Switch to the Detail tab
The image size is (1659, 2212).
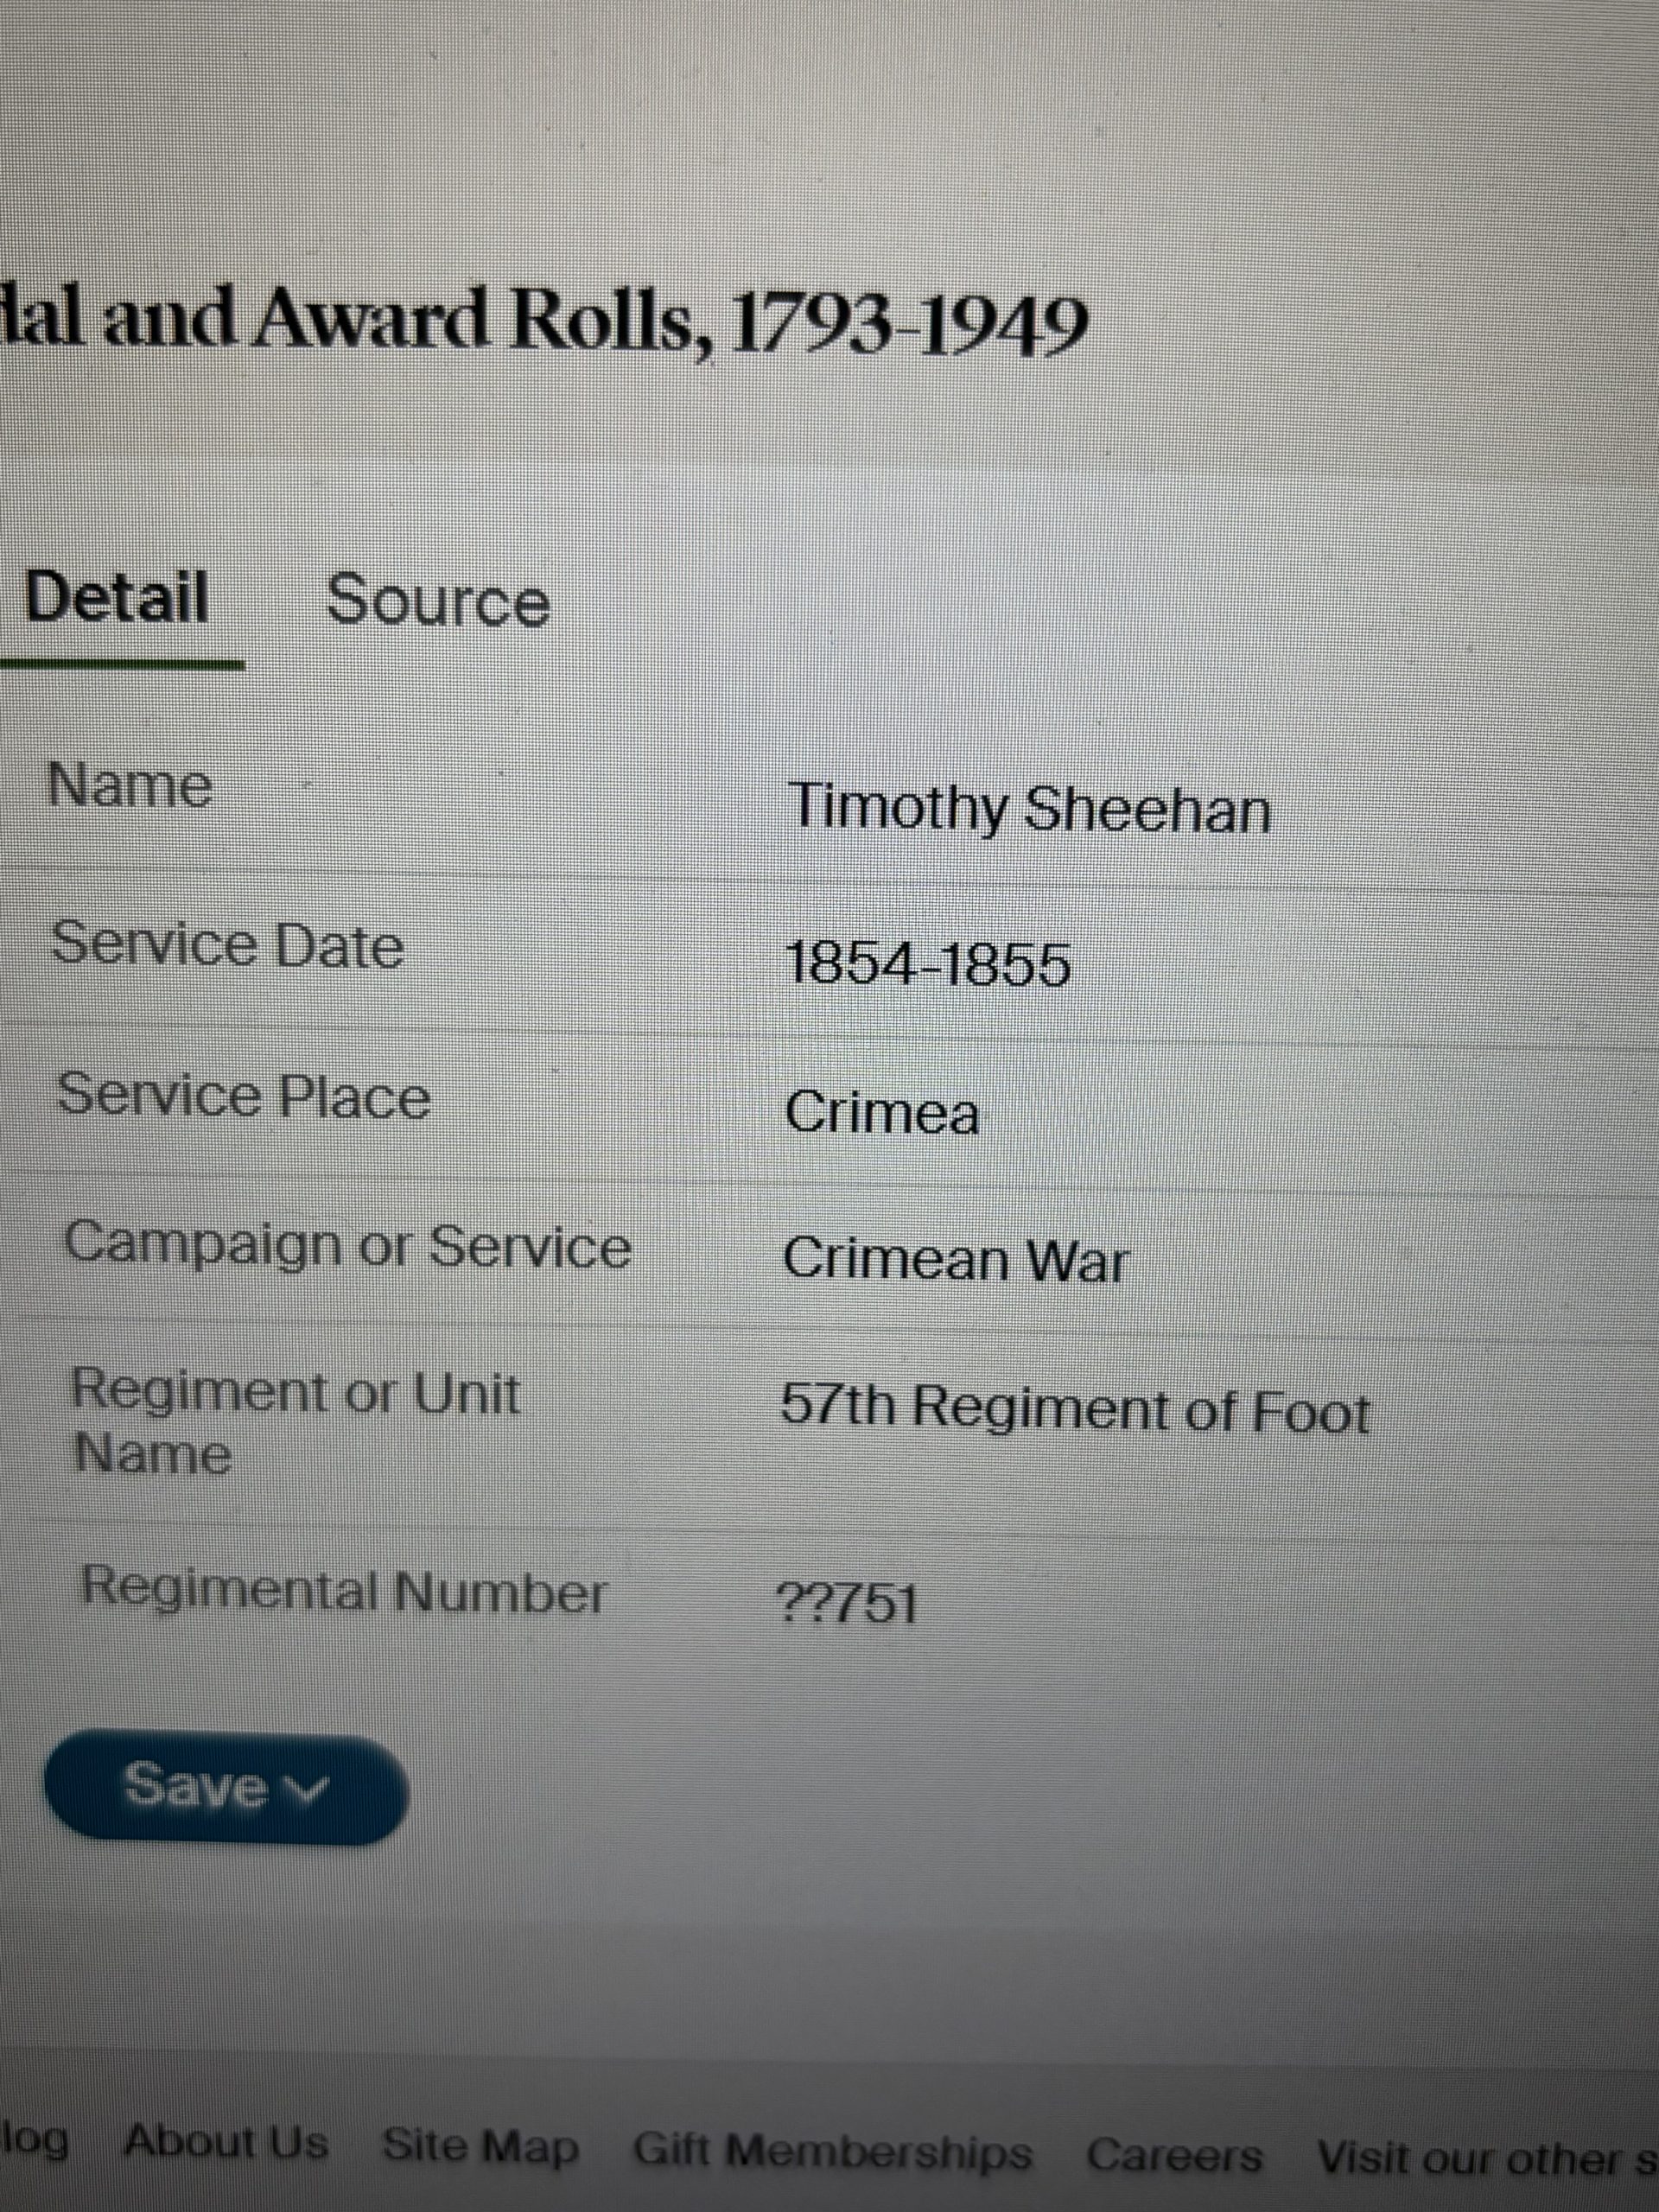click(x=117, y=597)
